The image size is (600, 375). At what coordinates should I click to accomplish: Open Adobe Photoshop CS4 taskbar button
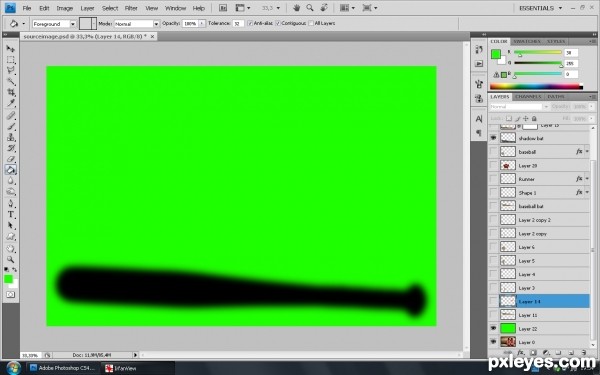[x=62, y=368]
